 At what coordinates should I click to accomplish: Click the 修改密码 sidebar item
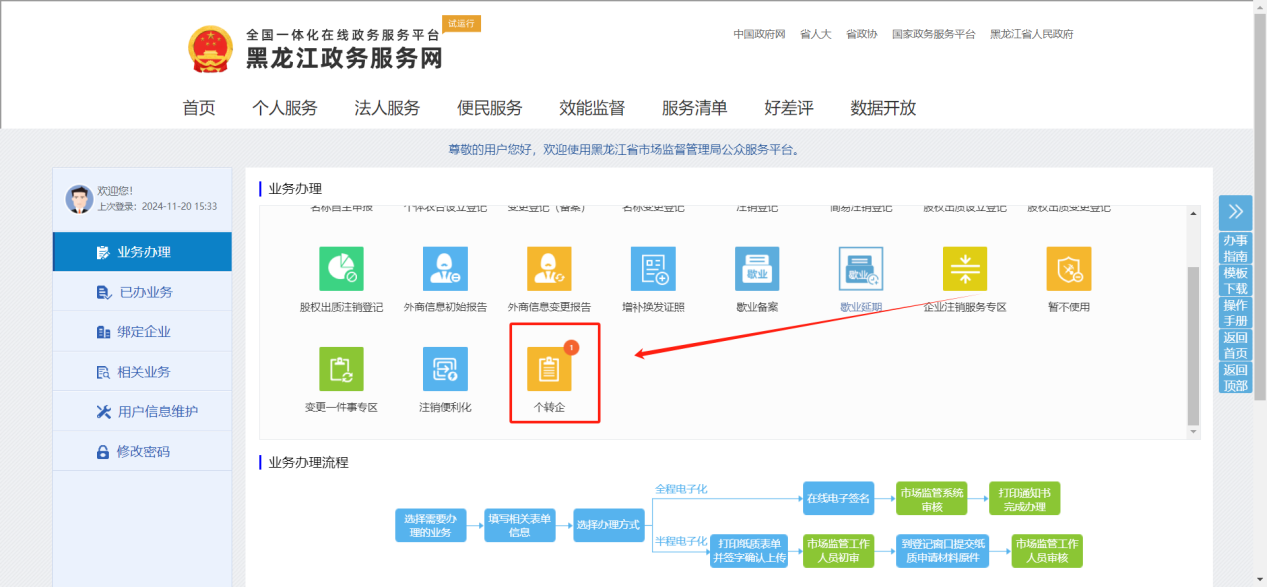coord(142,452)
